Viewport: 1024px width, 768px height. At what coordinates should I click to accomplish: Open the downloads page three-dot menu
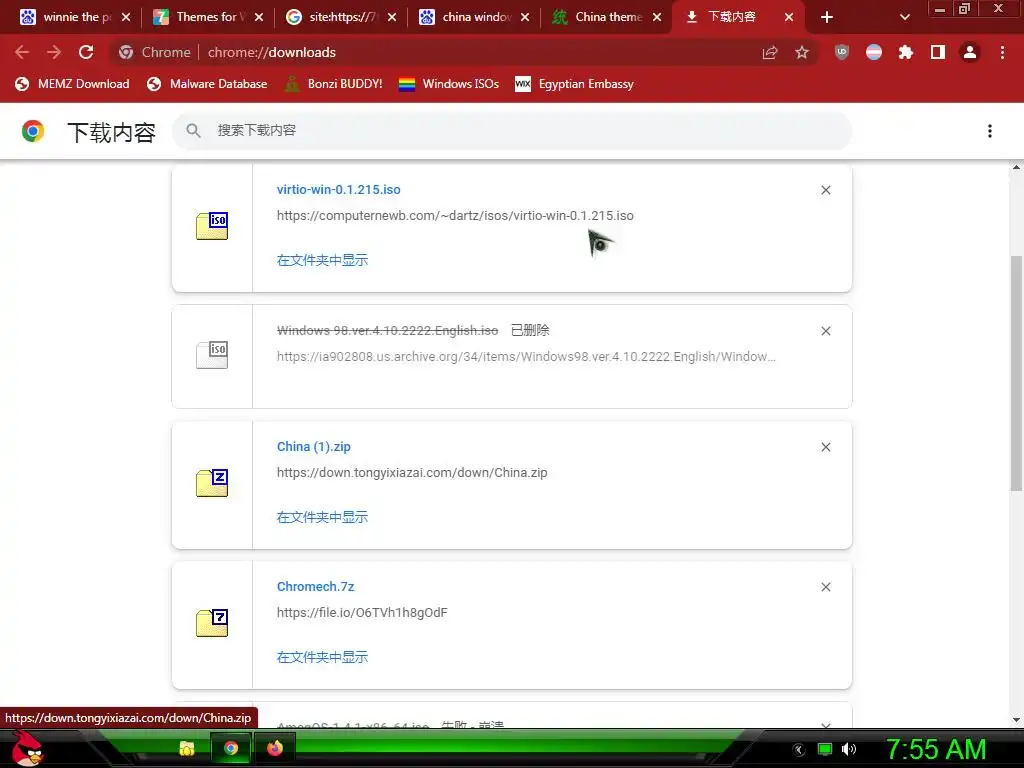pyautogui.click(x=990, y=131)
